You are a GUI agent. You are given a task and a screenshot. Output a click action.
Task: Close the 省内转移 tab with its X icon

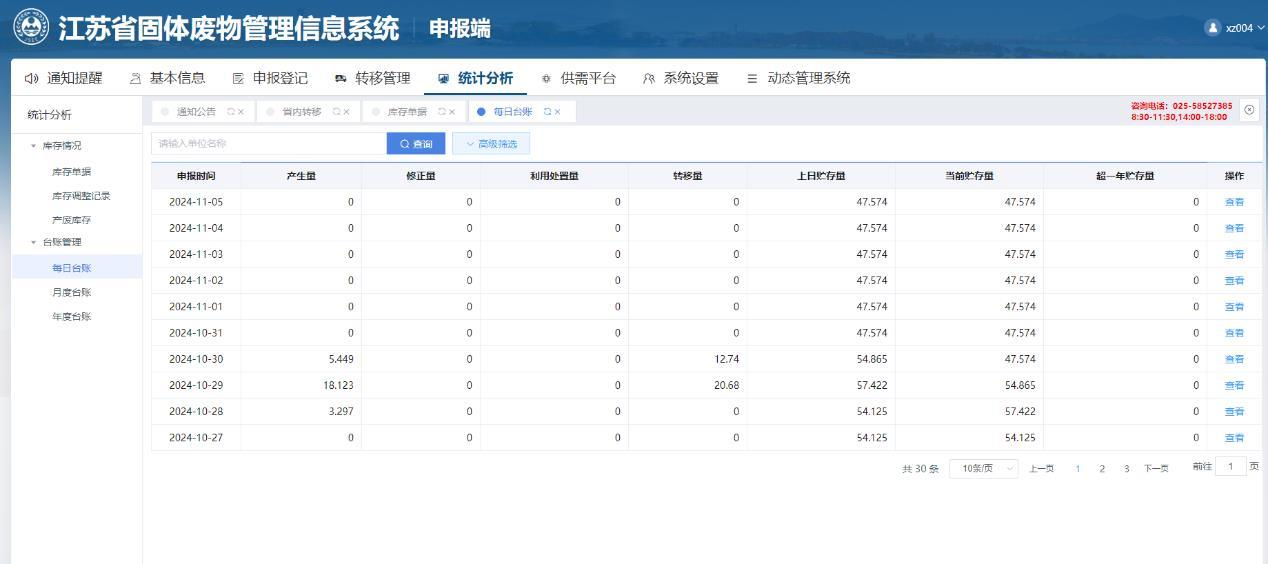tap(347, 112)
